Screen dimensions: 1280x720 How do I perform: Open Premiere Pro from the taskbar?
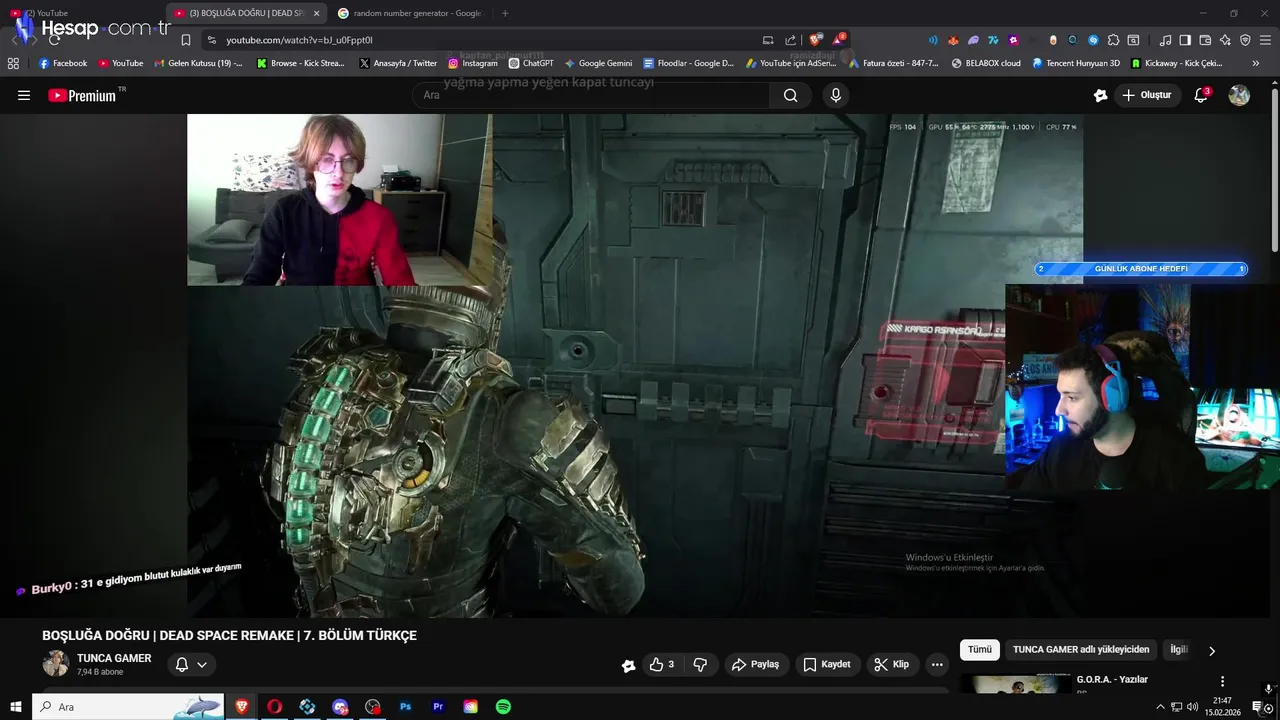pyautogui.click(x=438, y=707)
